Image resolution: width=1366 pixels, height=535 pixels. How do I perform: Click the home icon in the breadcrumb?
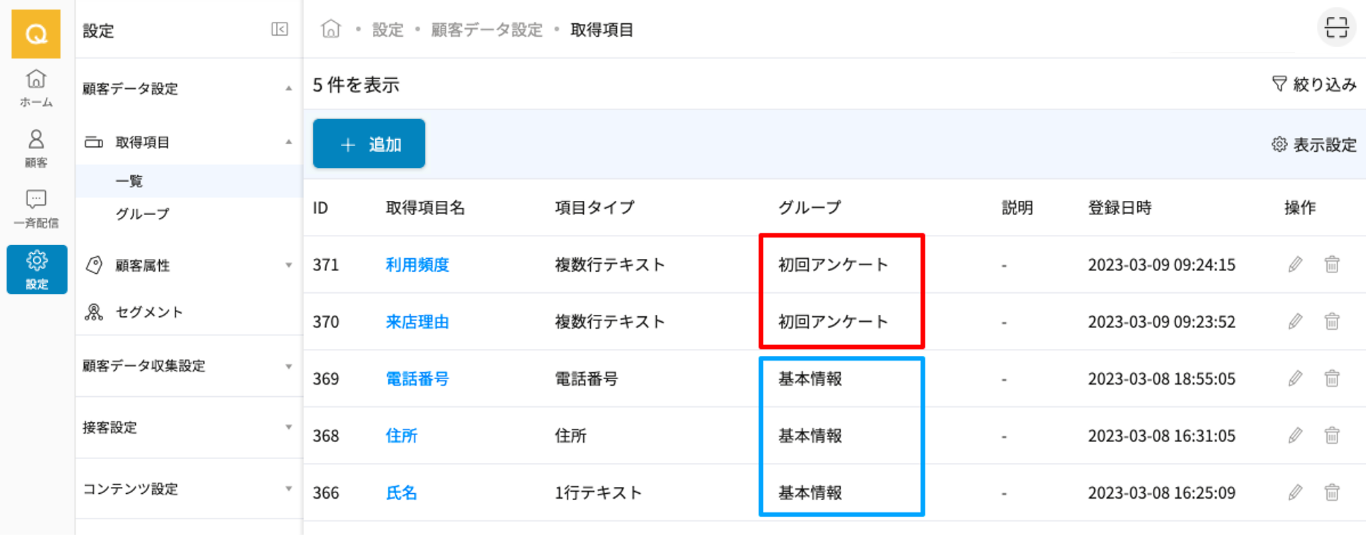pyautogui.click(x=331, y=29)
